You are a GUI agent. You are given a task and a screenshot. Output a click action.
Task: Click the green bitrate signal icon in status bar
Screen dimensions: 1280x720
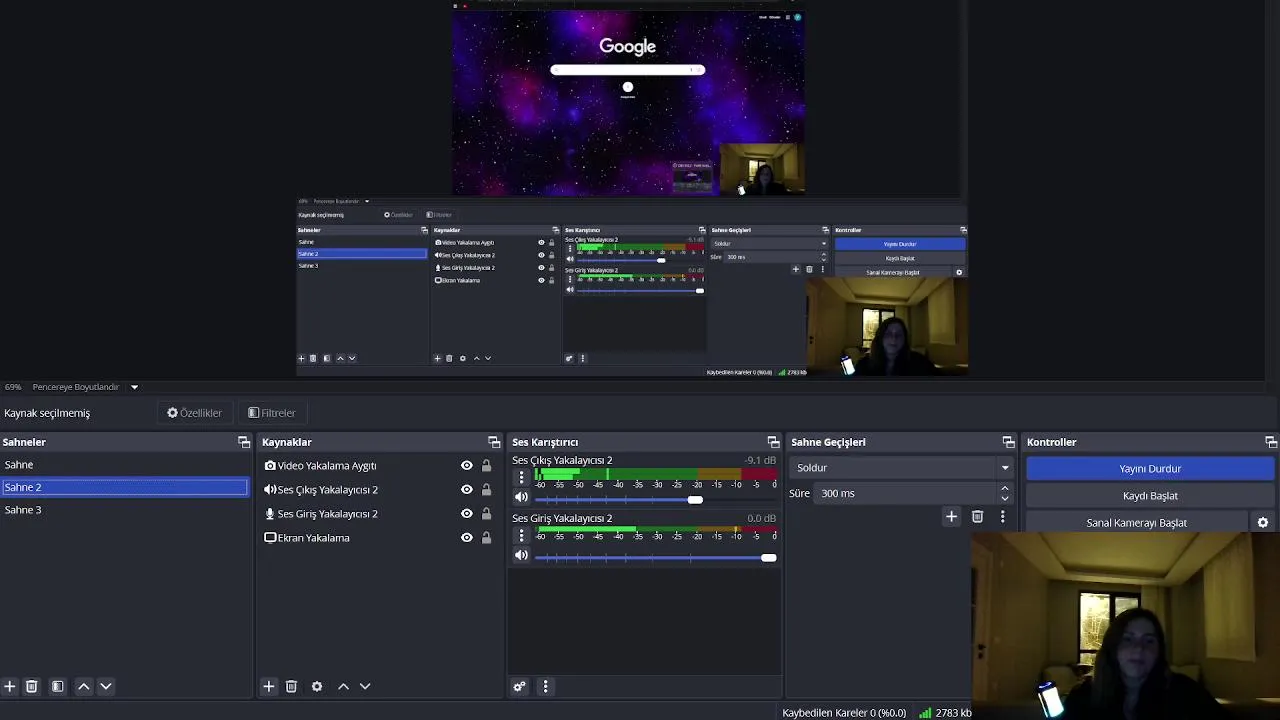pyautogui.click(x=926, y=713)
